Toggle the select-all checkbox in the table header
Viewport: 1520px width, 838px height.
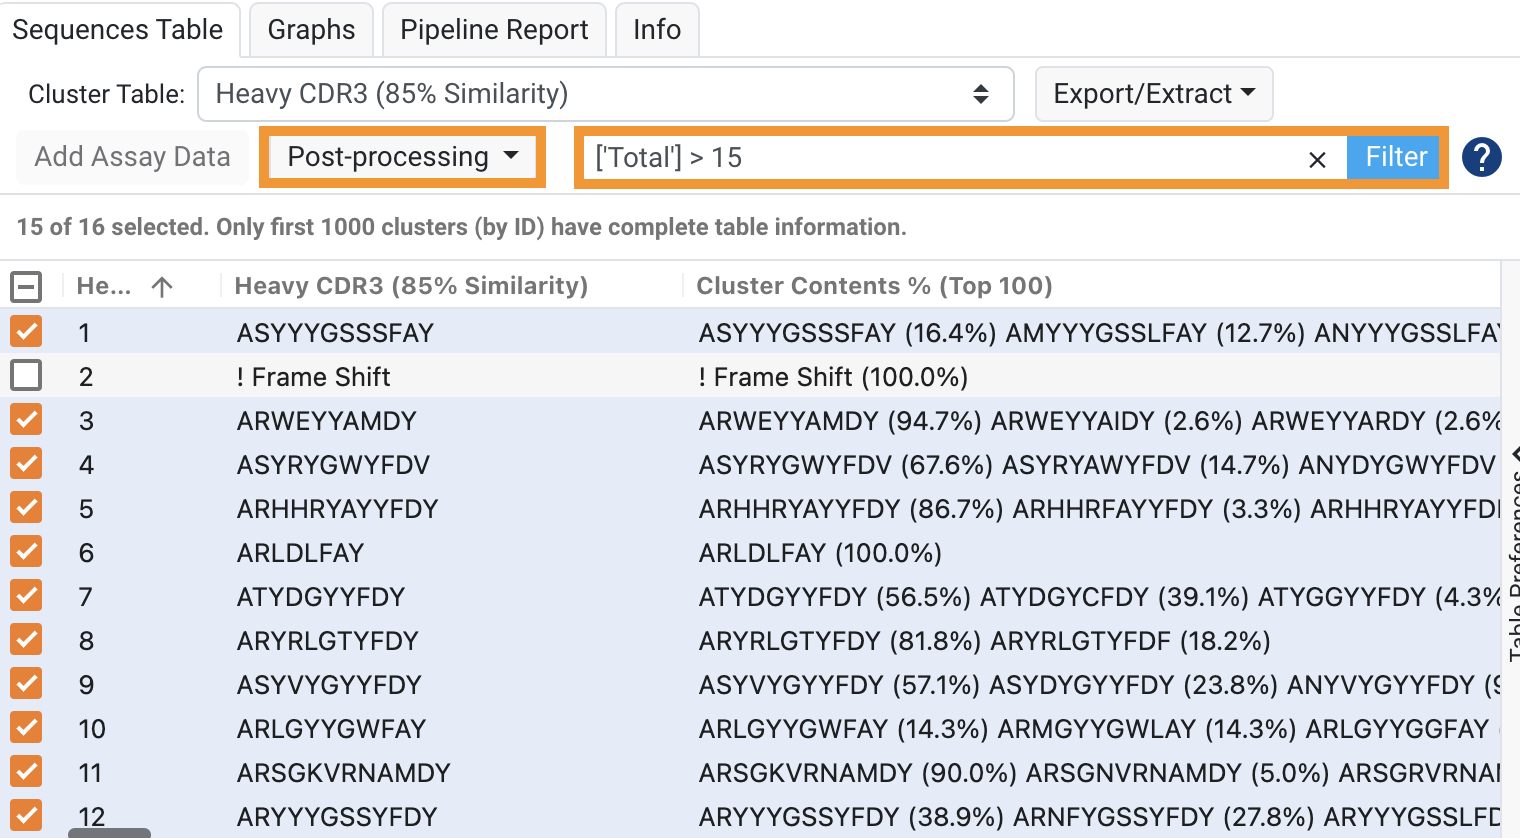(x=26, y=287)
